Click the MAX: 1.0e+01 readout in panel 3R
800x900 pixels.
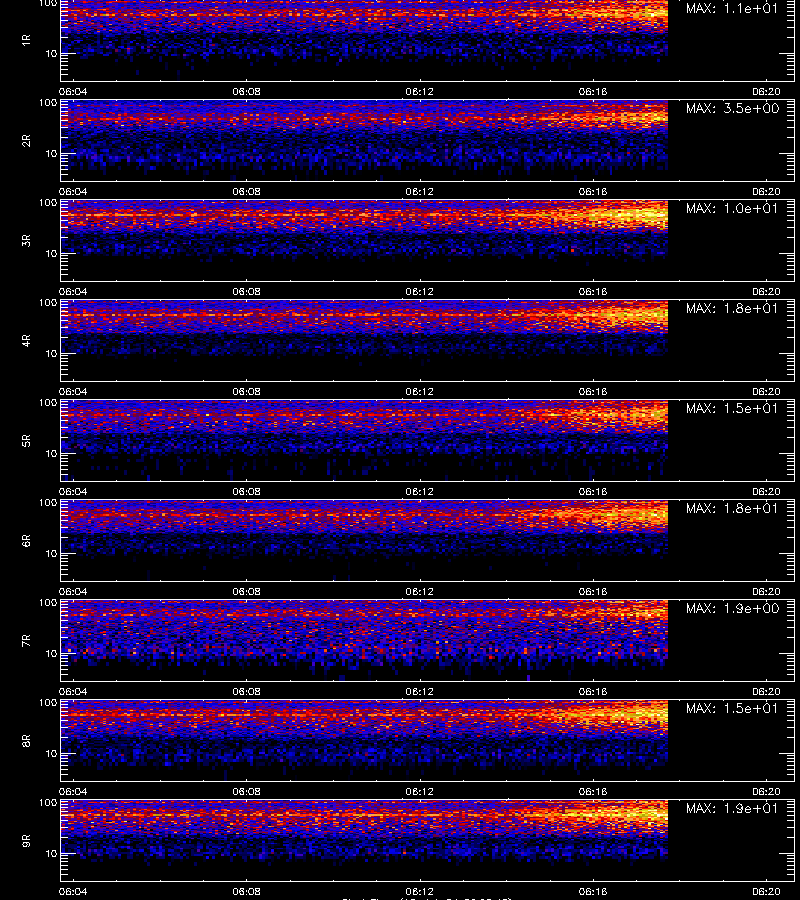[732, 208]
